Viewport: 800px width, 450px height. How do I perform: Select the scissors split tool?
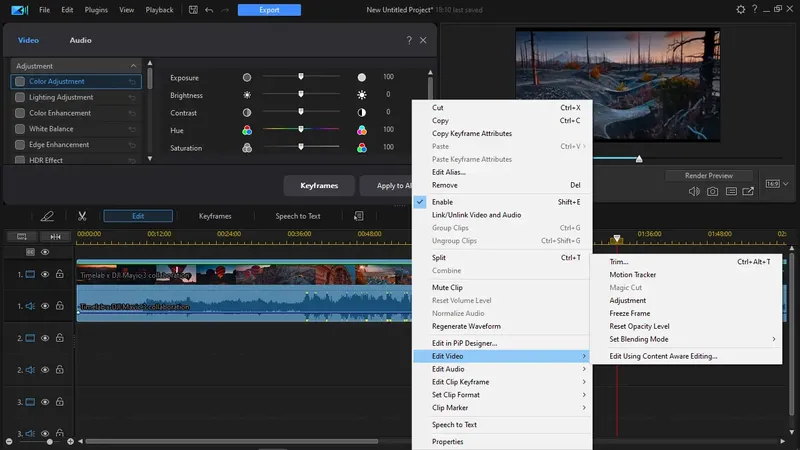point(82,216)
